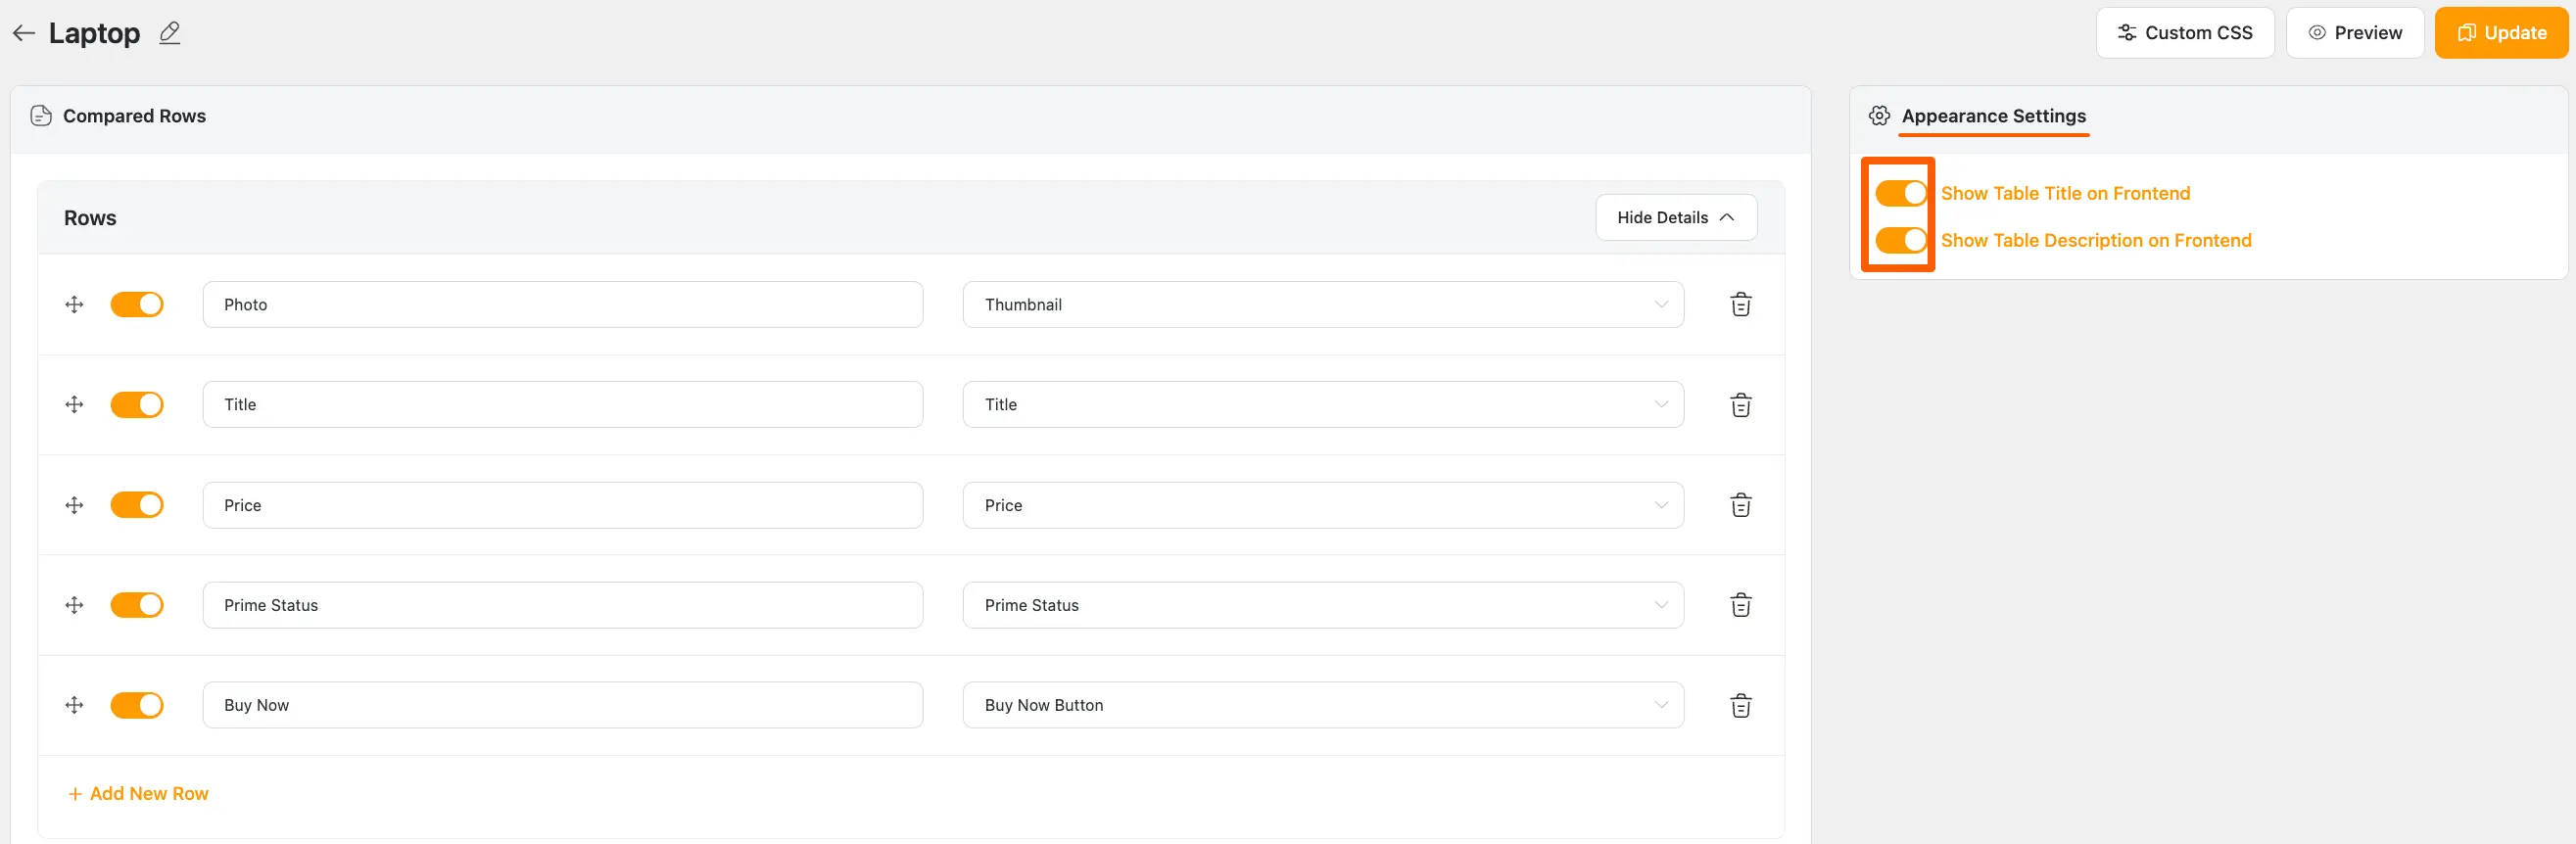Delete the Prime Status row trash icon

pos(1741,605)
